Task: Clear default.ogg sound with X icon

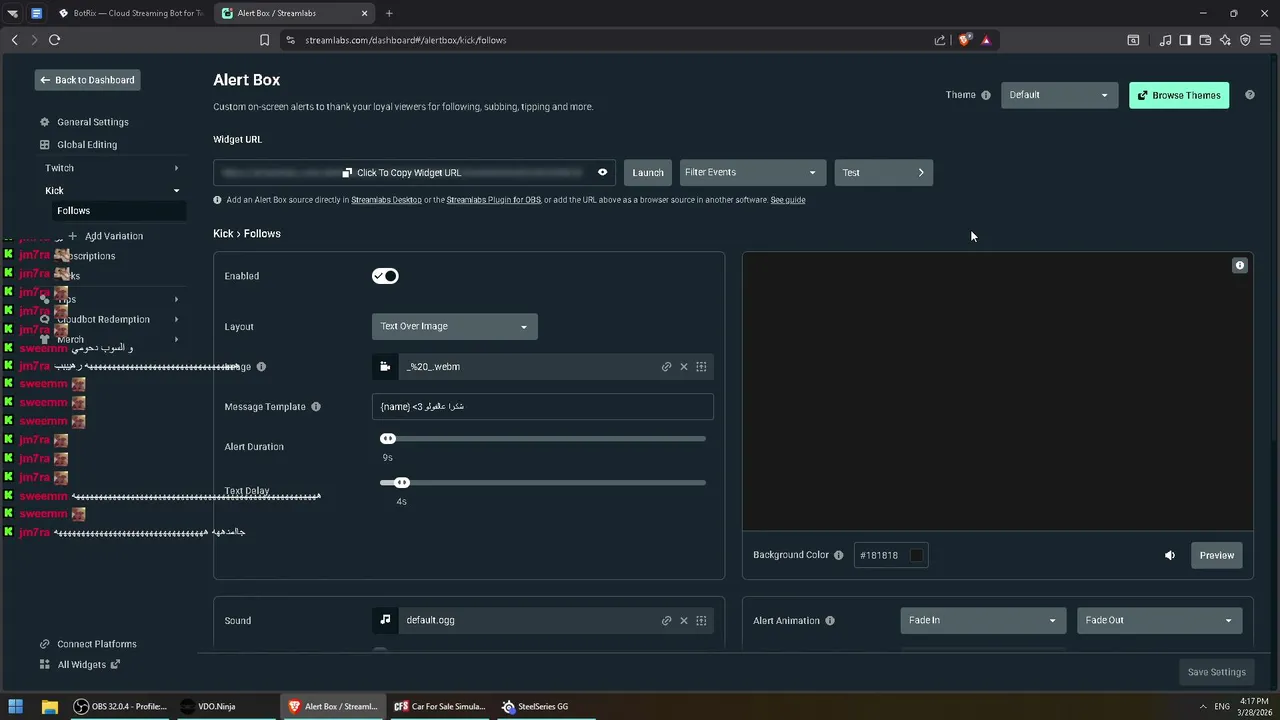Action: coord(684,620)
